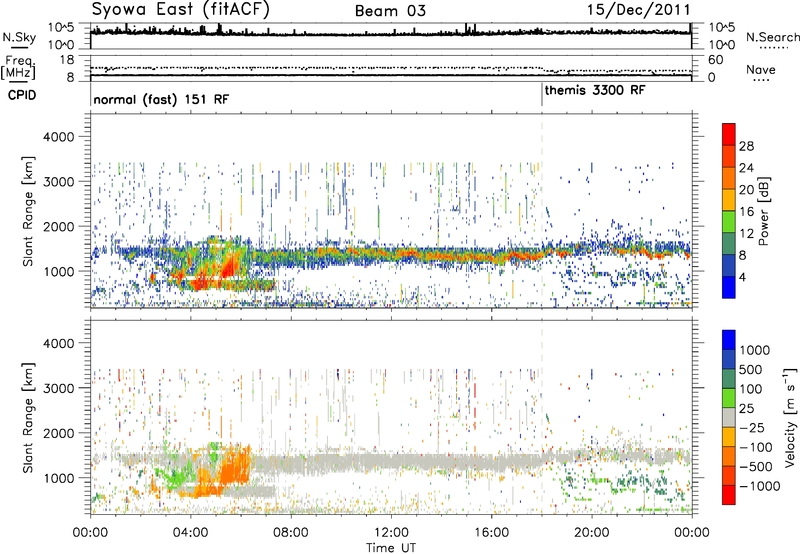800x554 pixels.
Task: Select the "themis 3300 RF" CPID text
Action: pyautogui.click(x=595, y=90)
